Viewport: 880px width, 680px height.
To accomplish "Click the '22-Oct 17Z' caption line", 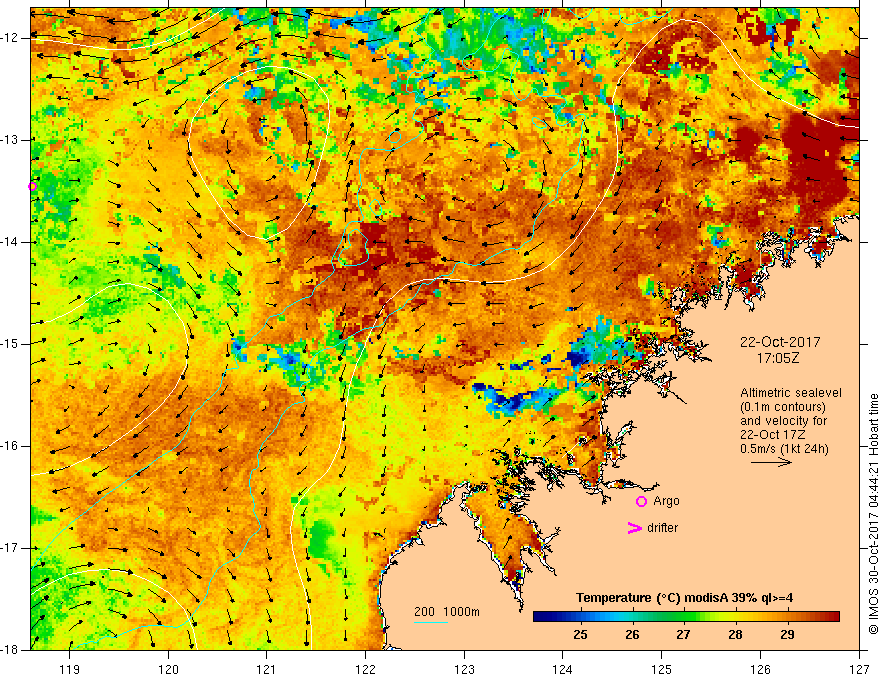I will 772,435.
